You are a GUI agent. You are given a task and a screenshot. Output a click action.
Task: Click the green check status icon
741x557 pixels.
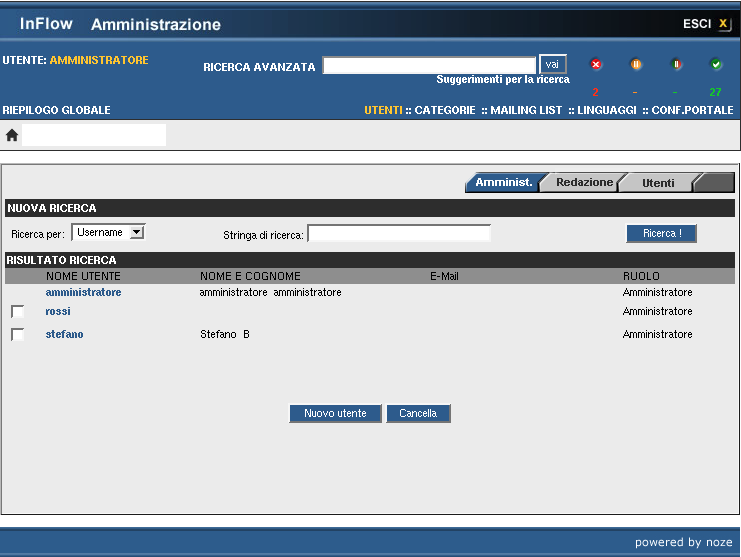click(x=716, y=65)
